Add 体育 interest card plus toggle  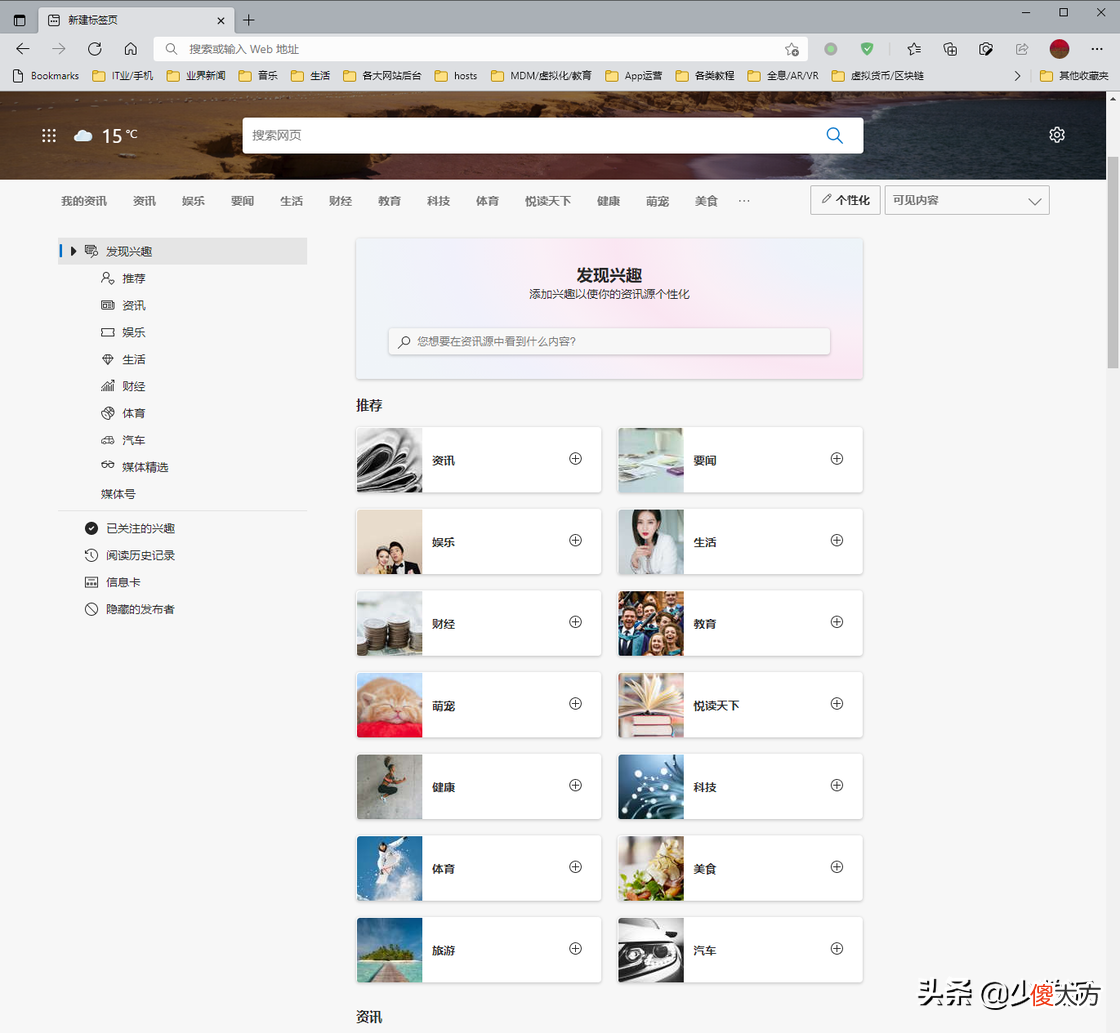(575, 867)
